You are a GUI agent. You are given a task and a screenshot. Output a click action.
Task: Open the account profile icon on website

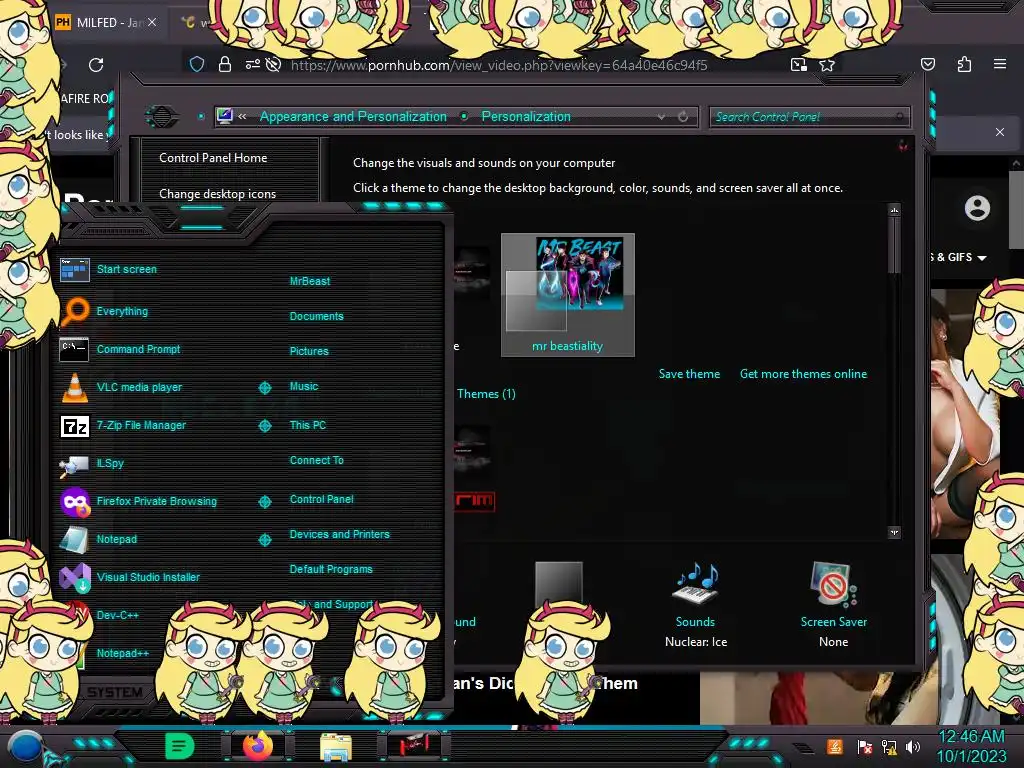pos(977,208)
